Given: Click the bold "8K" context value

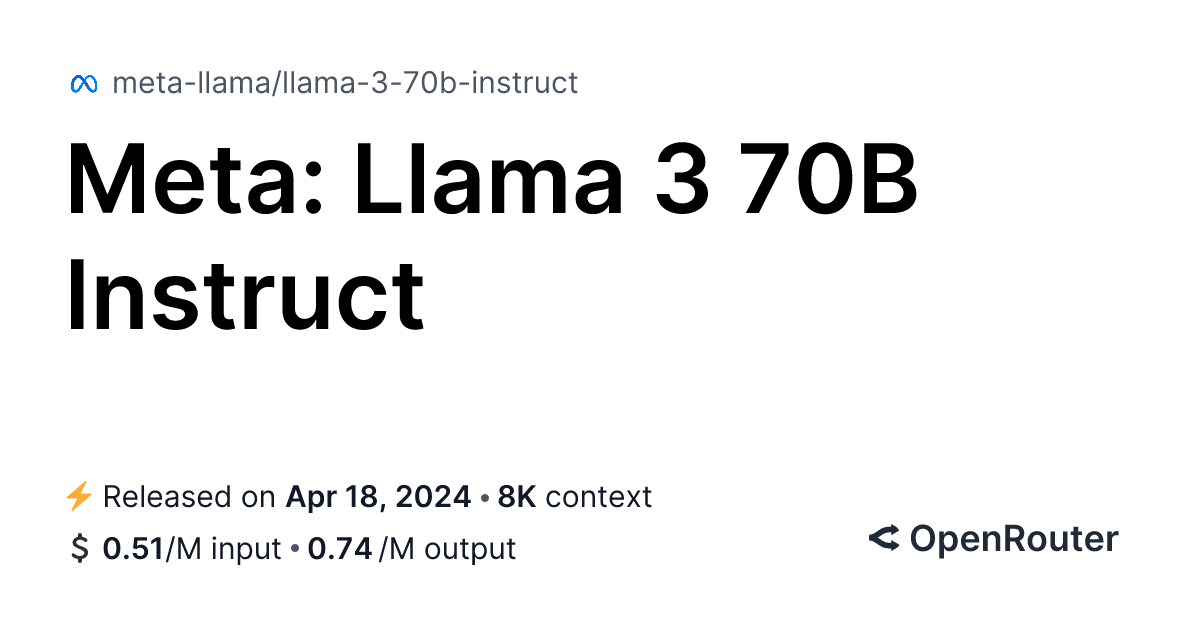Looking at the screenshot, I should click(517, 497).
